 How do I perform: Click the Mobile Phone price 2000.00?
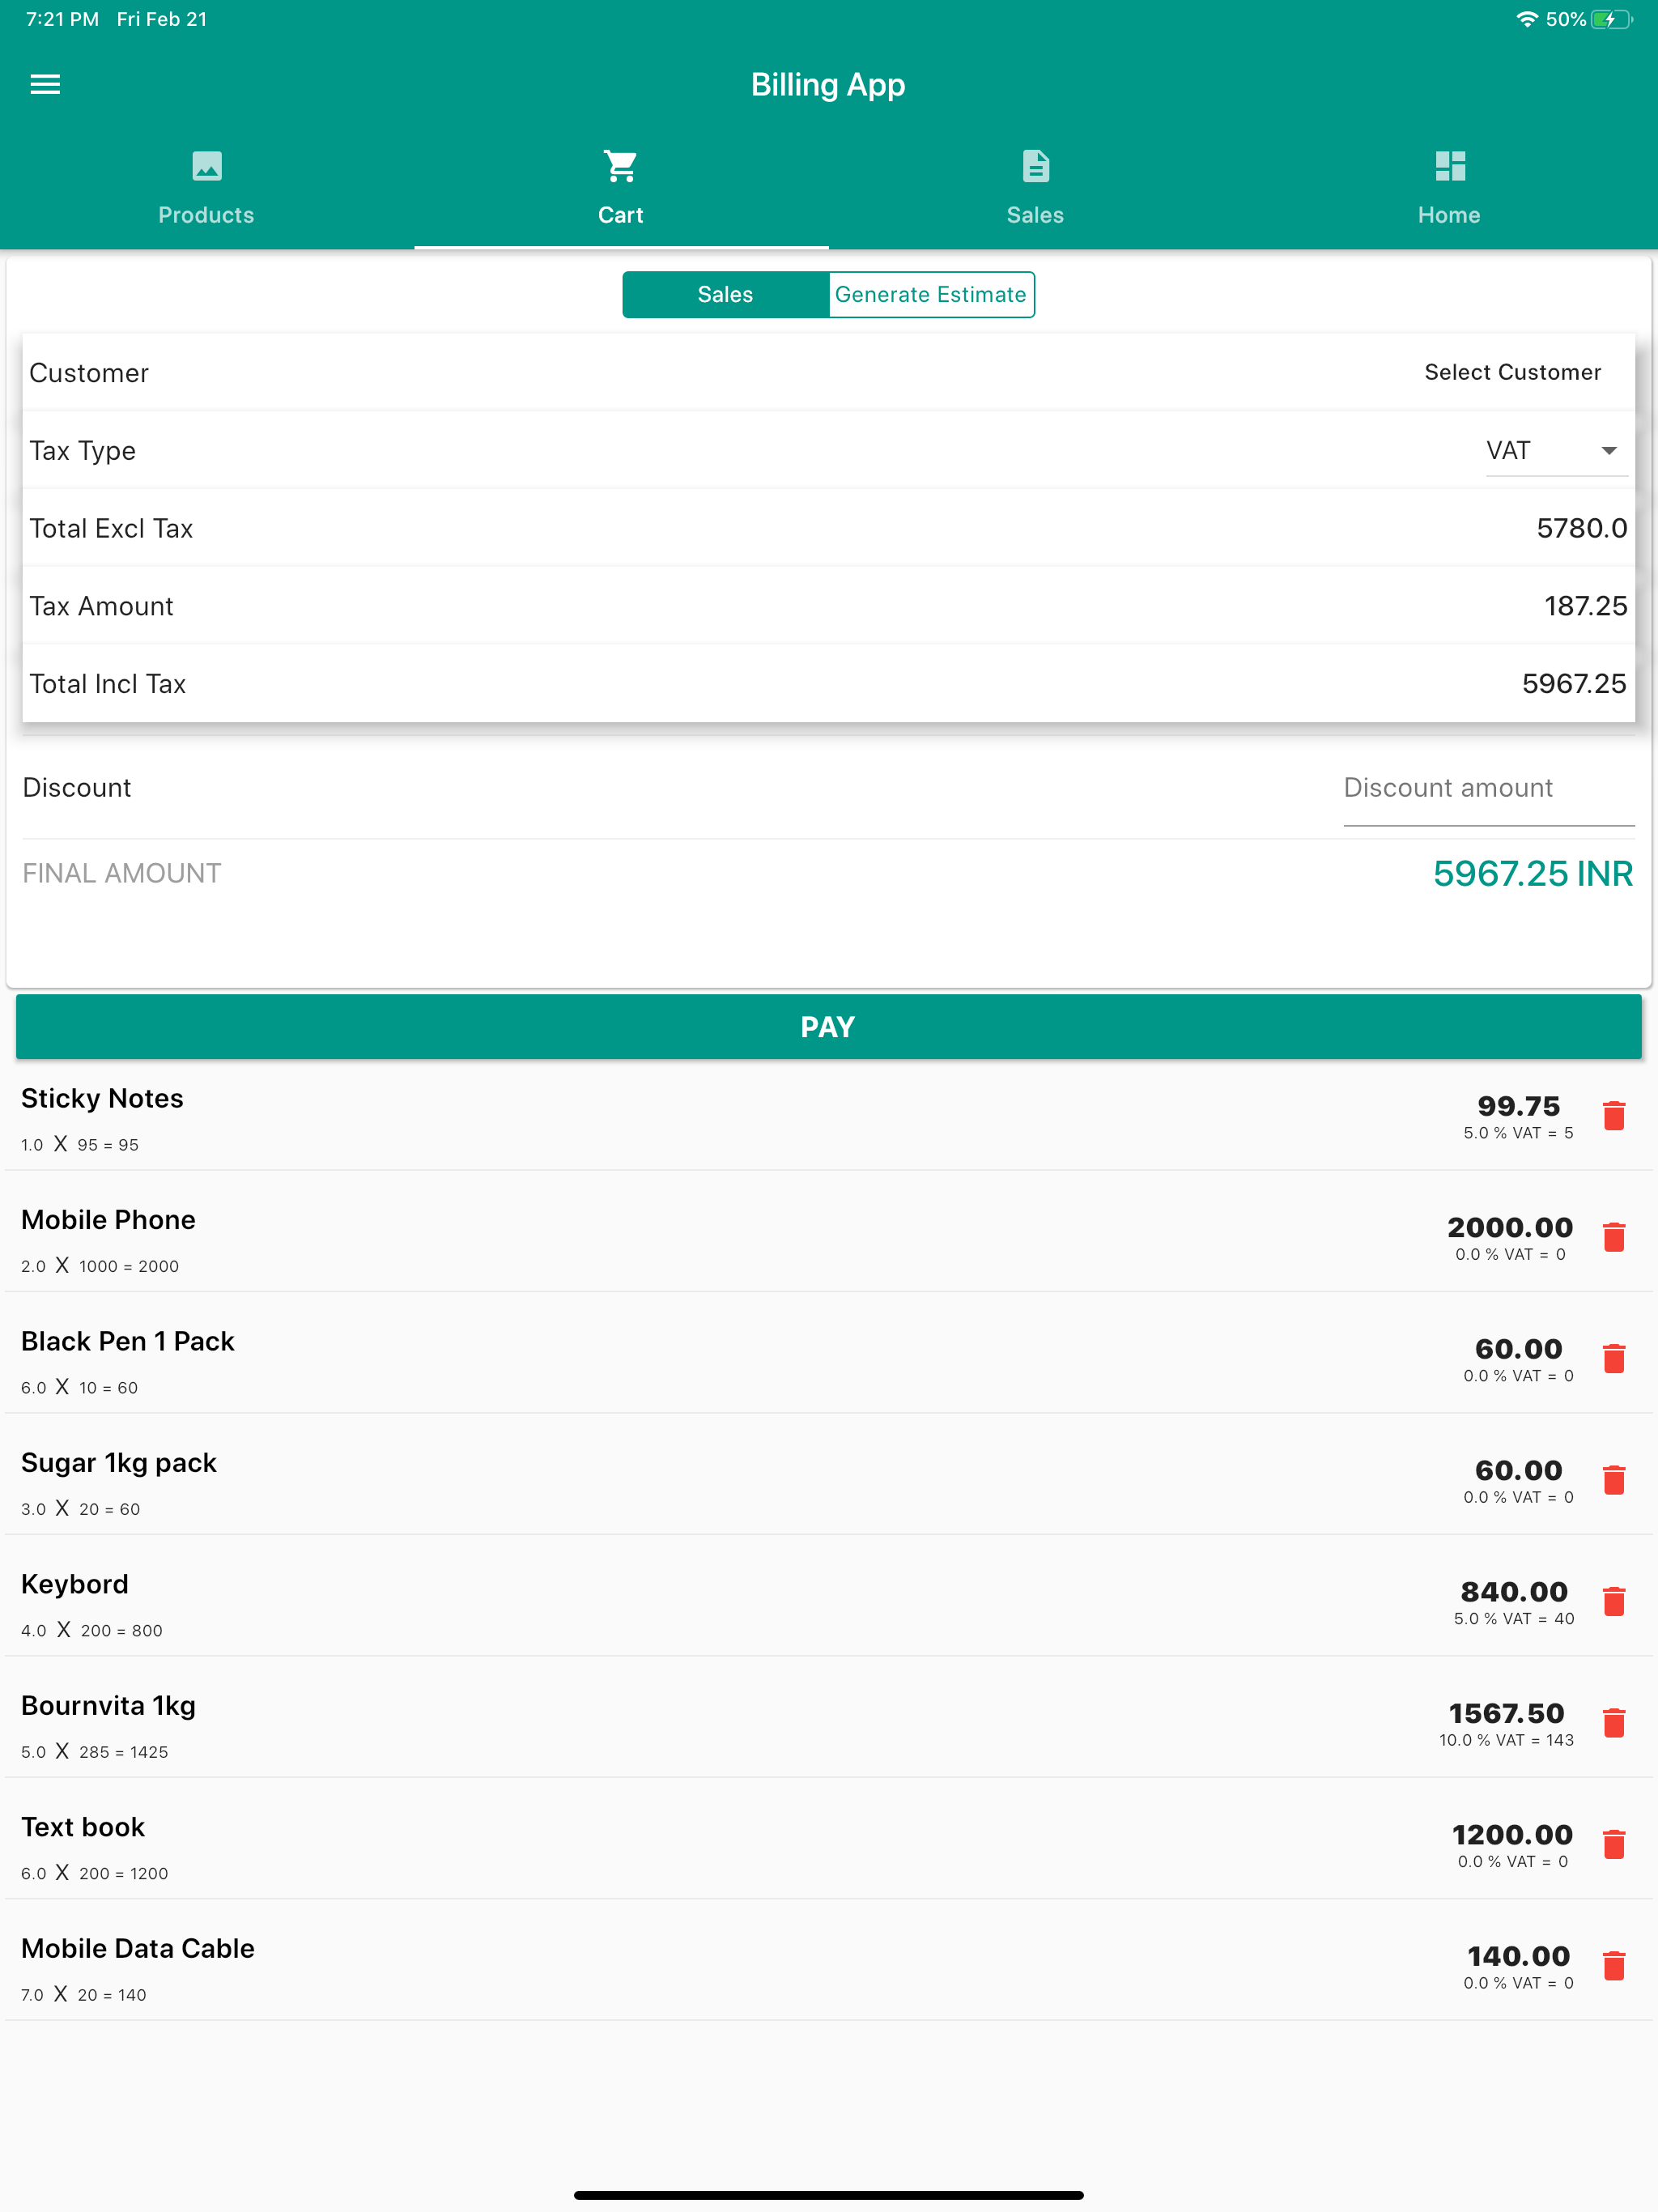(1510, 1228)
